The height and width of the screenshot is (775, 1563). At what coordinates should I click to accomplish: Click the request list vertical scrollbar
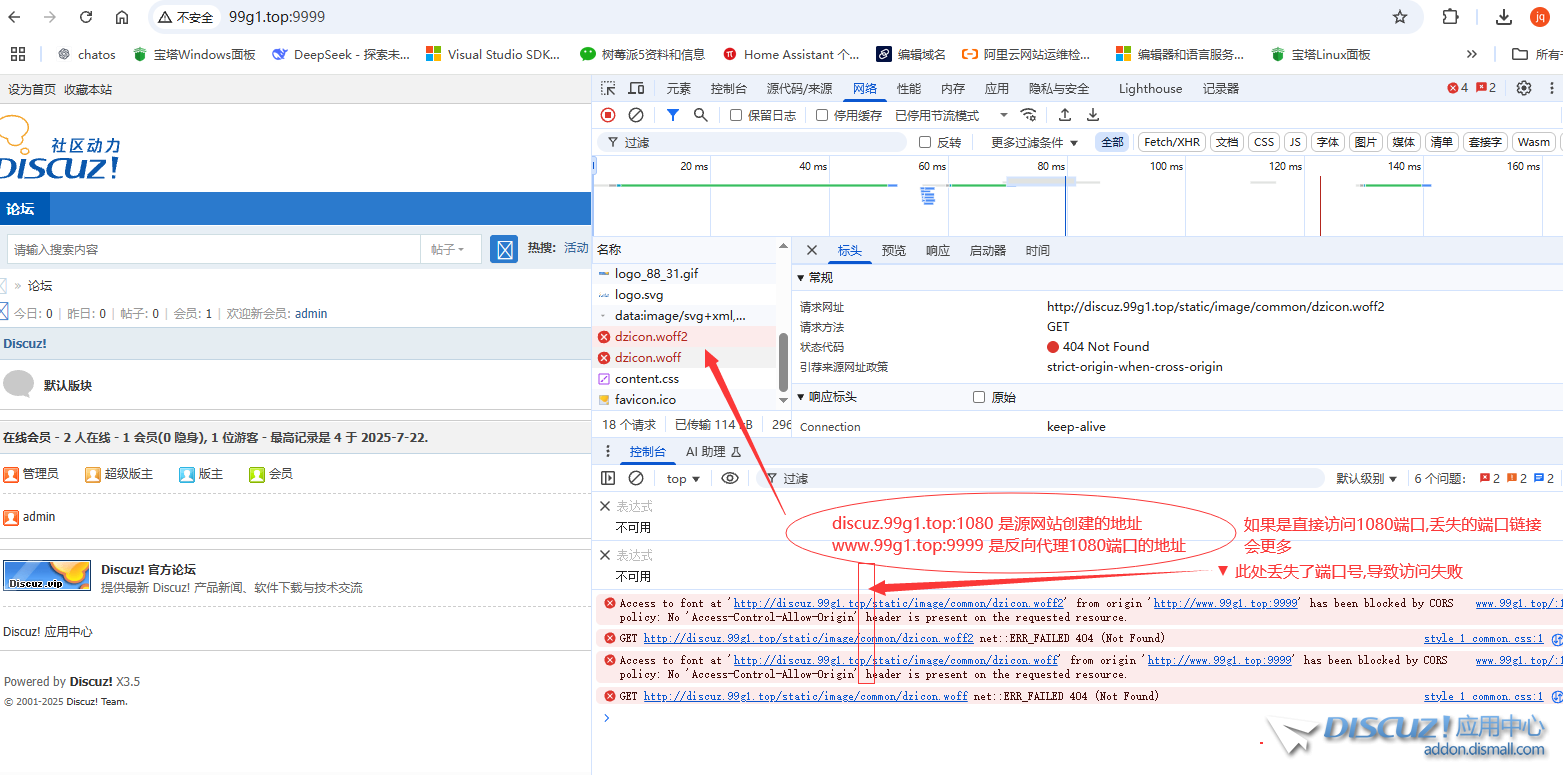[783, 362]
